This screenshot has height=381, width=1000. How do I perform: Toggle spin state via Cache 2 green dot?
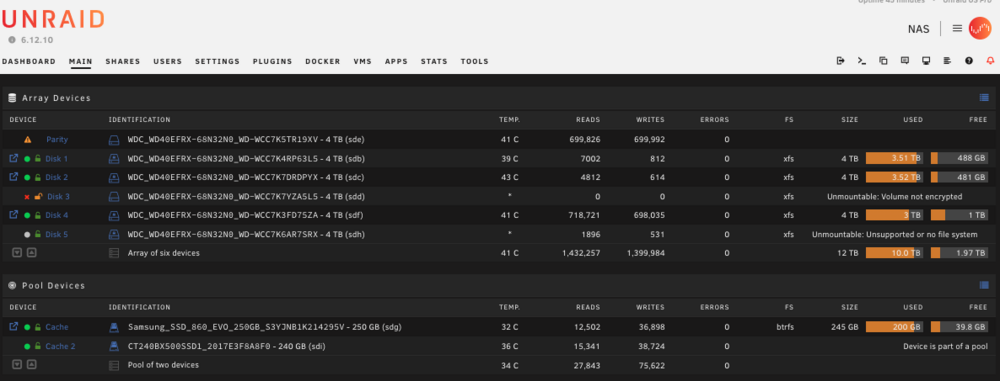[x=27, y=347]
